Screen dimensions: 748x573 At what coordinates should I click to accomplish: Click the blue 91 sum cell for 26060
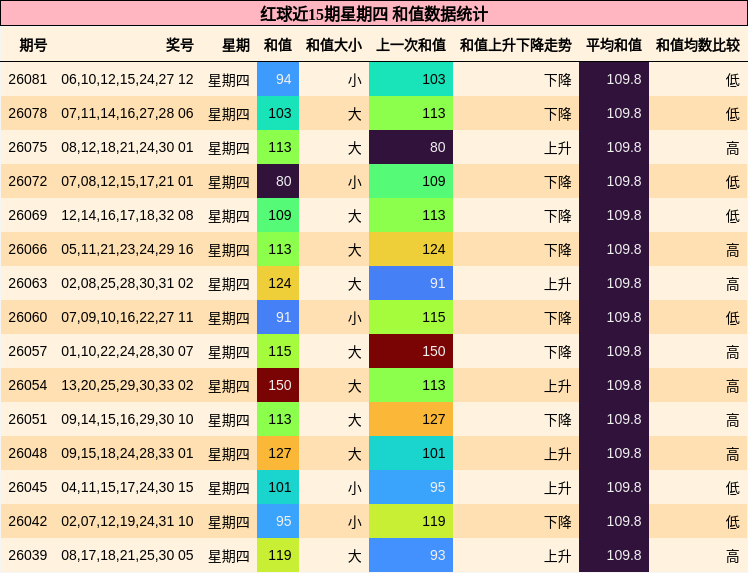coord(278,317)
